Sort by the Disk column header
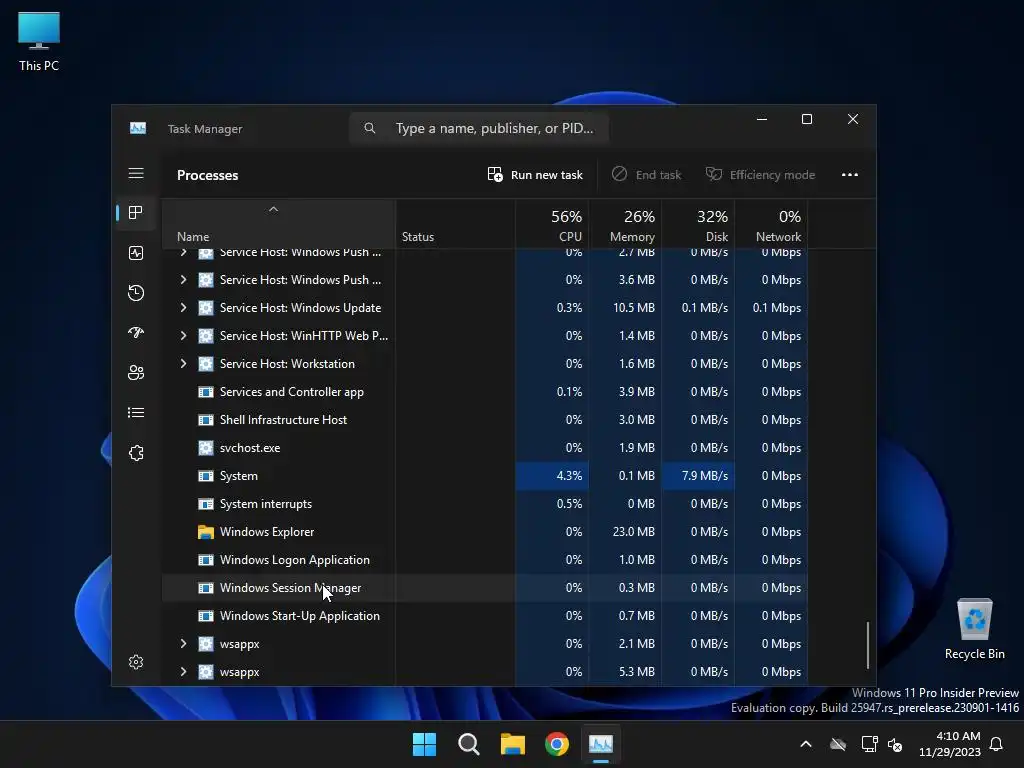Image resolution: width=1024 pixels, height=768 pixels. (699, 224)
